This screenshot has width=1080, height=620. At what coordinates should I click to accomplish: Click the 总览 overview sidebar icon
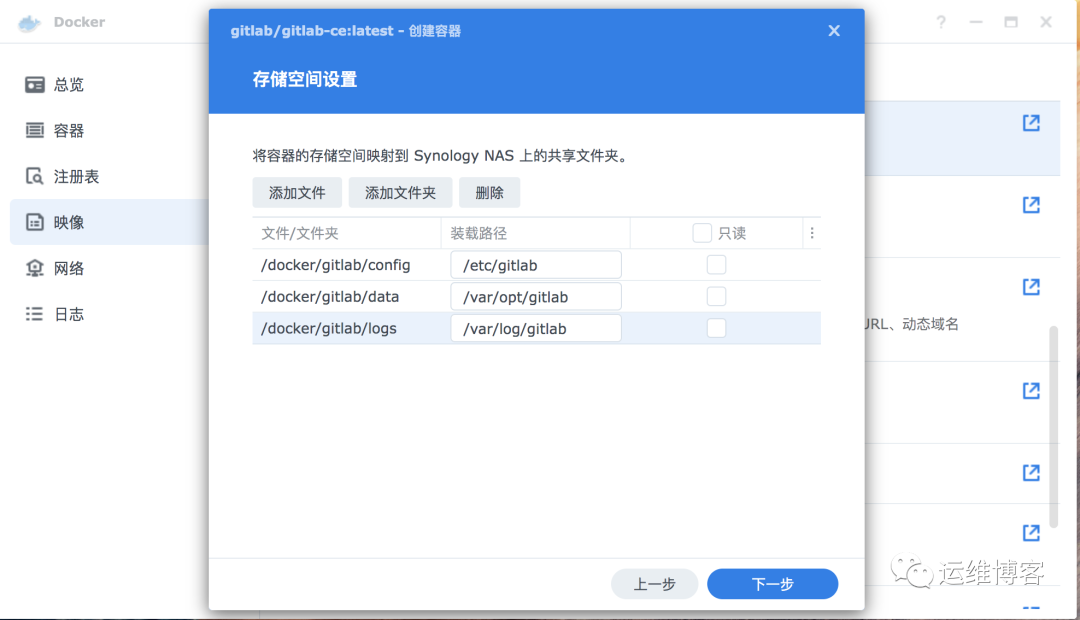click(34, 85)
